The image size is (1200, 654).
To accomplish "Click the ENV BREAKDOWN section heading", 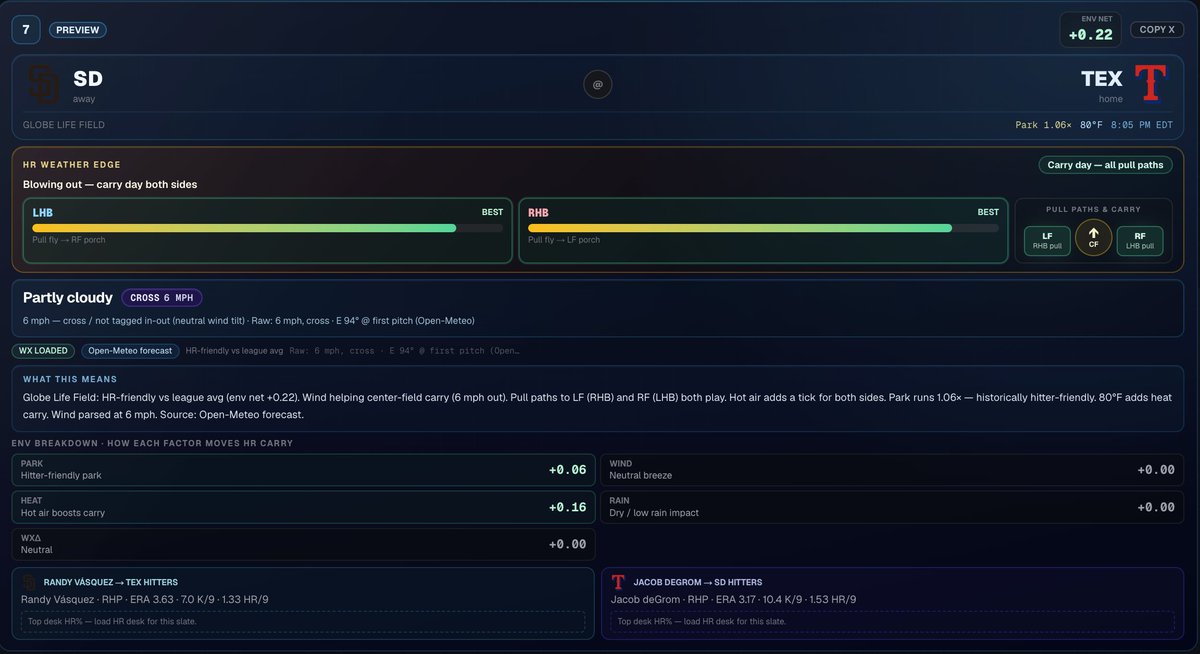I will 152,443.
